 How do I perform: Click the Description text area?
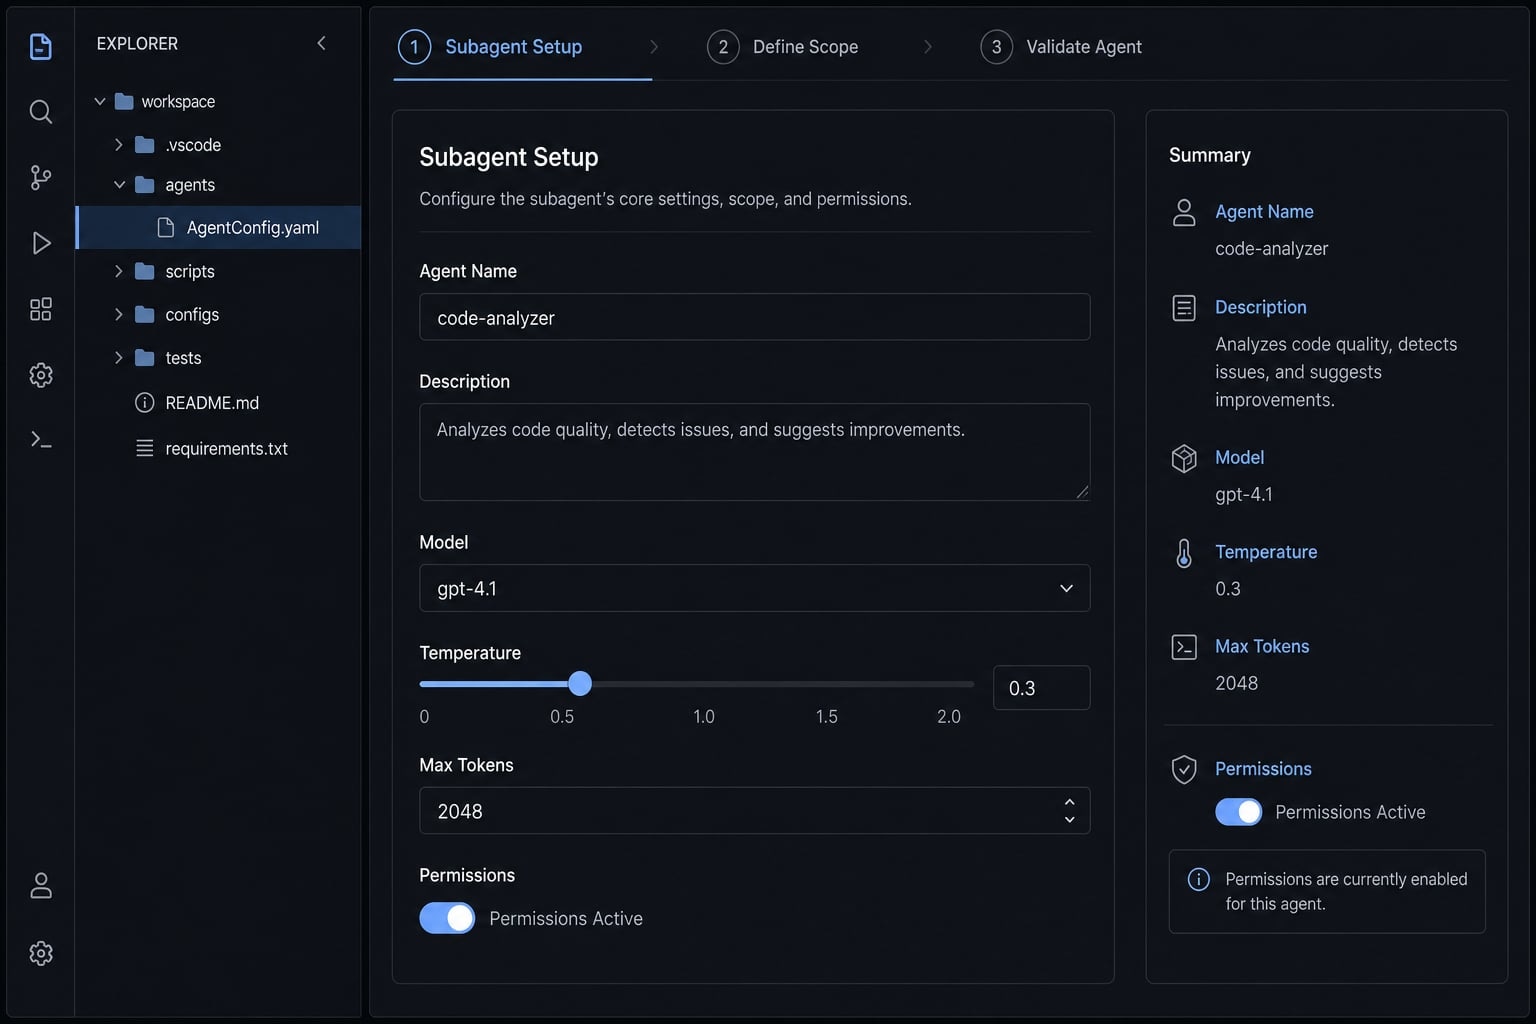(754, 452)
